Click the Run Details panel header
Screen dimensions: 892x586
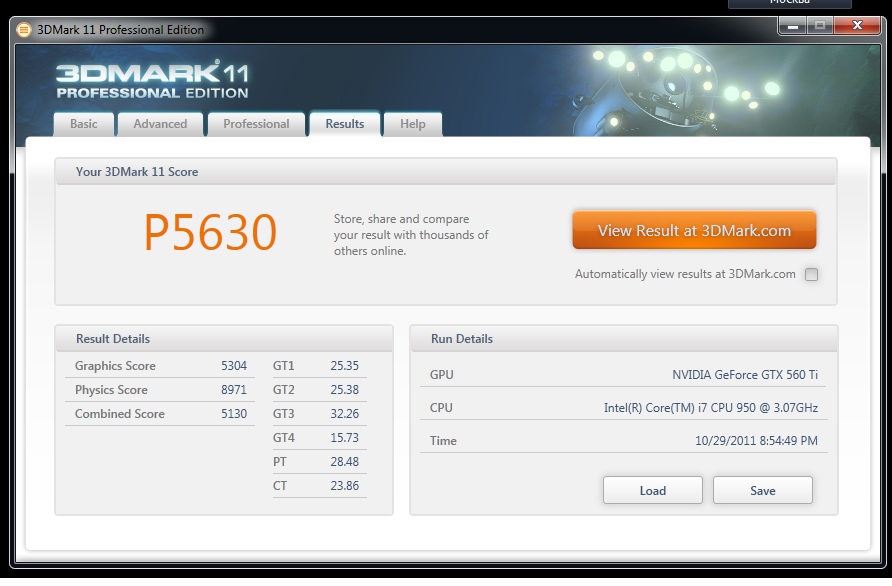[x=623, y=339]
